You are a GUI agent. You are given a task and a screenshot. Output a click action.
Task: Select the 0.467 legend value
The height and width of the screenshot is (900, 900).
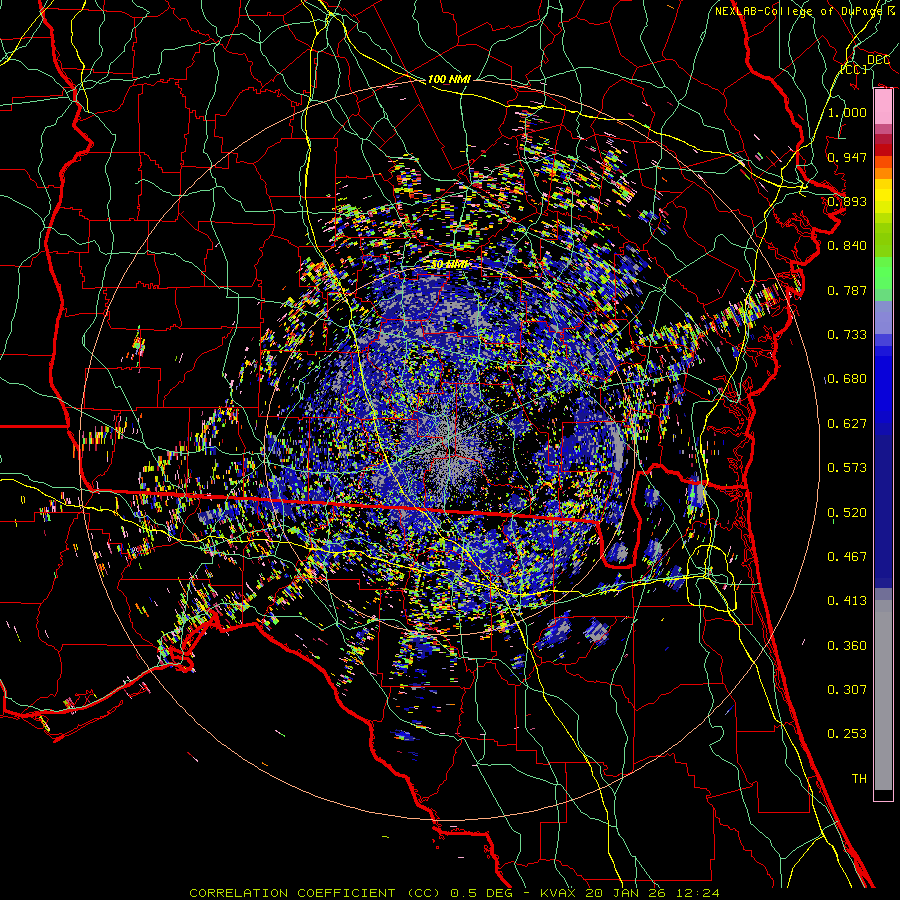pos(847,557)
